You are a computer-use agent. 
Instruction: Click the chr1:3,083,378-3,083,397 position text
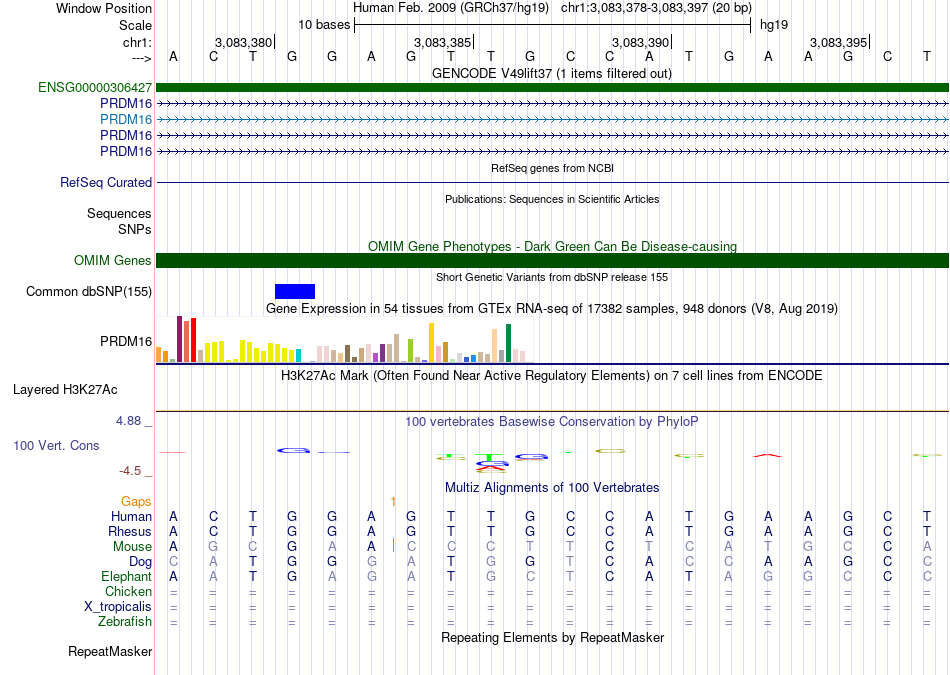(656, 8)
